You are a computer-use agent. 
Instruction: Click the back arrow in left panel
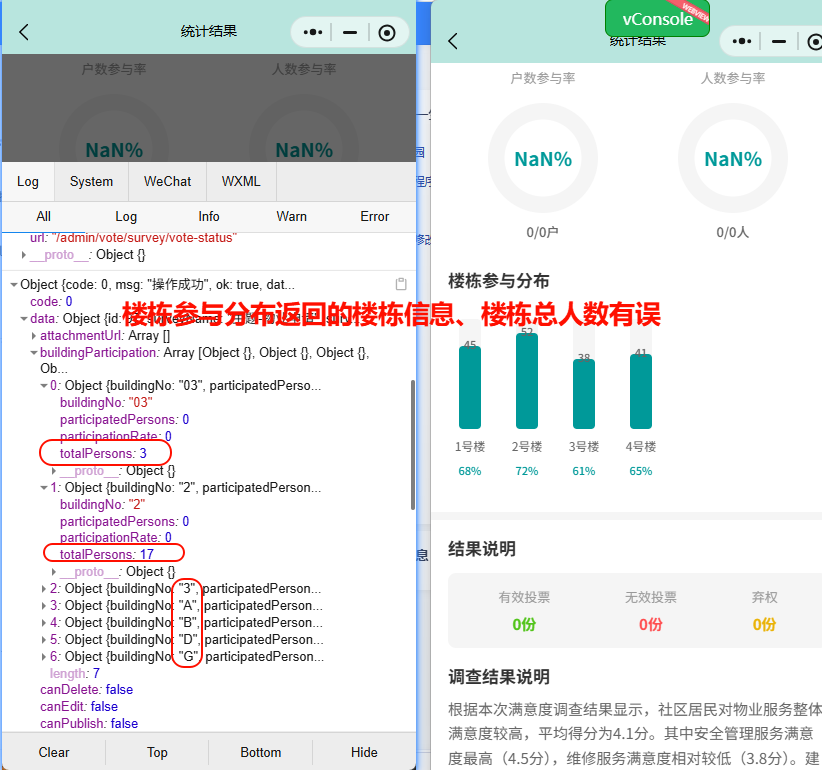pyautogui.click(x=24, y=32)
